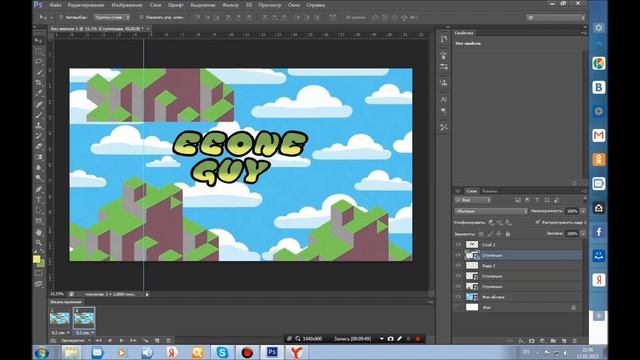Open the layer filter Вид dropdown
This screenshot has width=640, height=360.
(x=473, y=200)
